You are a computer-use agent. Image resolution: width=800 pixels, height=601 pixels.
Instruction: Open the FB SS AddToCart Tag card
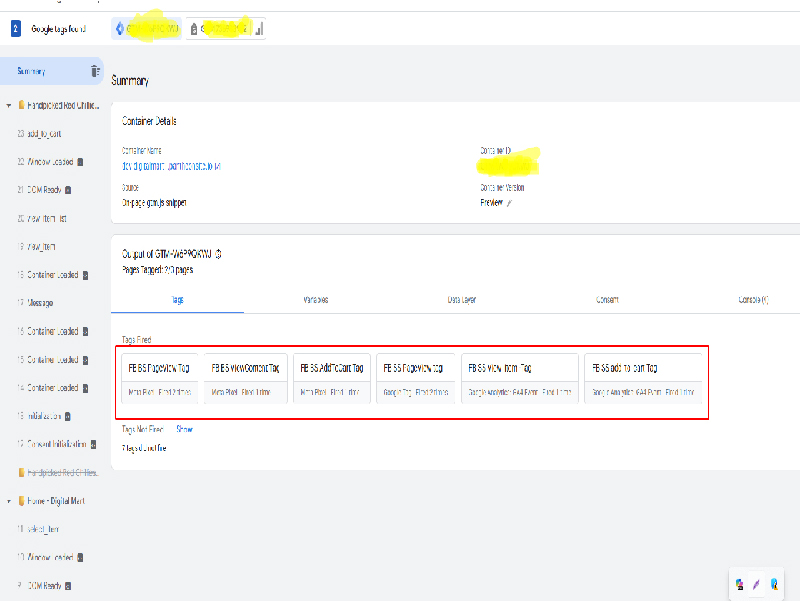[332, 379]
